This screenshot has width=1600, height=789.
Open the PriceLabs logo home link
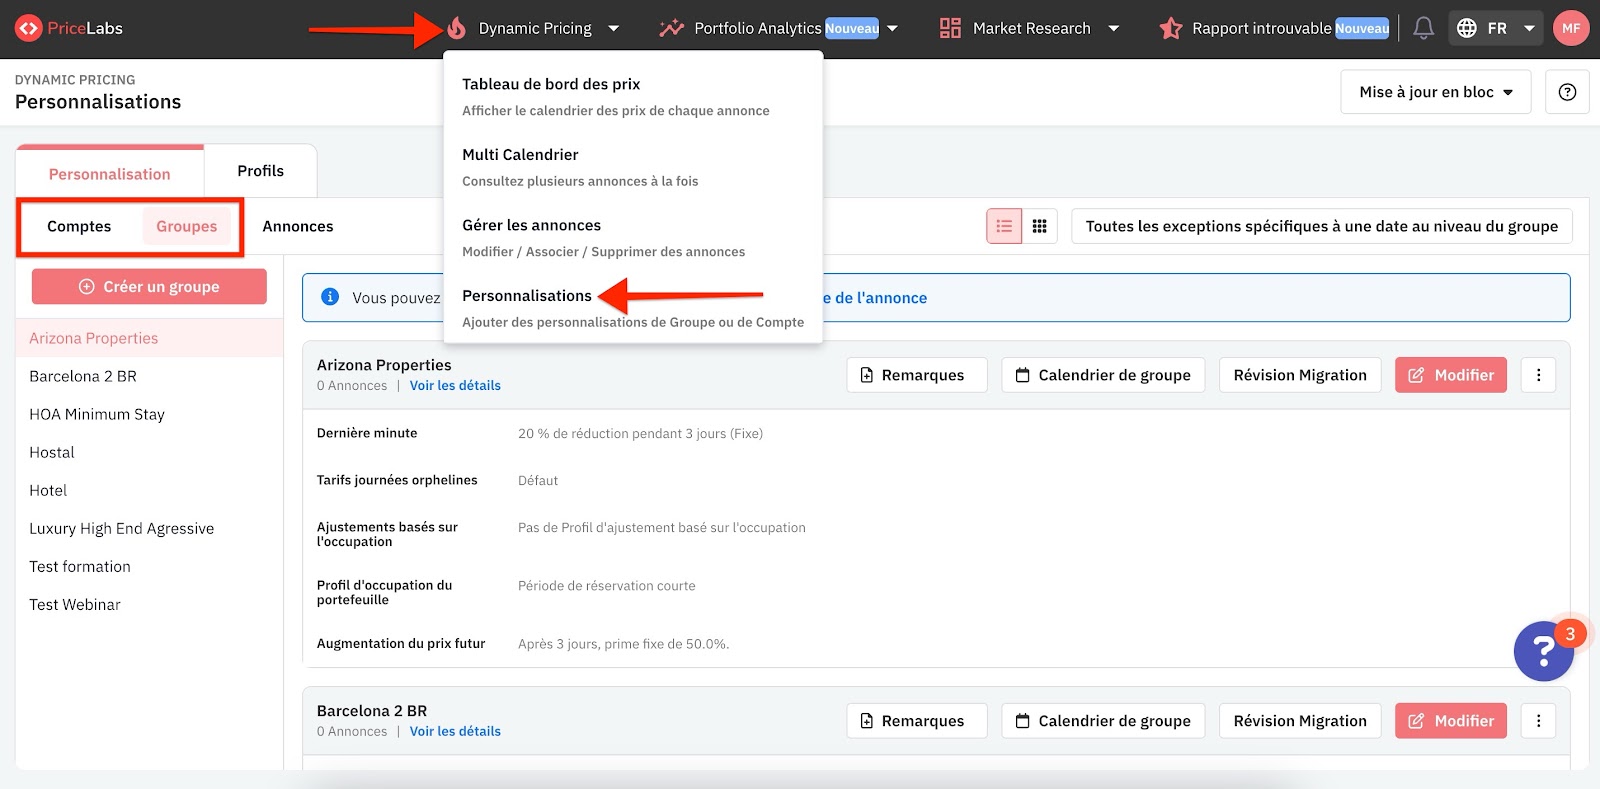coord(69,28)
